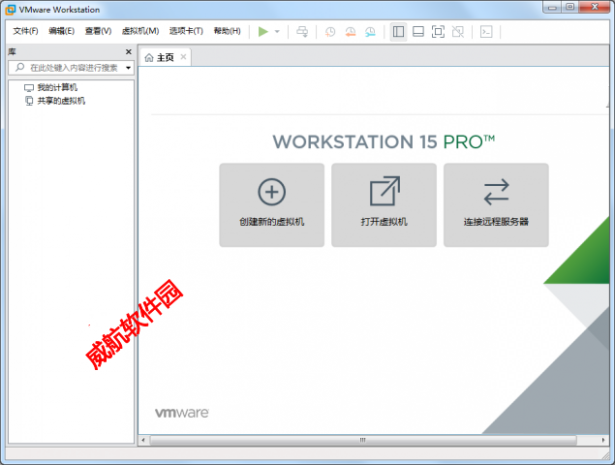The height and width of the screenshot is (465, 615).
Task: Open the console view toolbar icon
Action: tap(486, 32)
